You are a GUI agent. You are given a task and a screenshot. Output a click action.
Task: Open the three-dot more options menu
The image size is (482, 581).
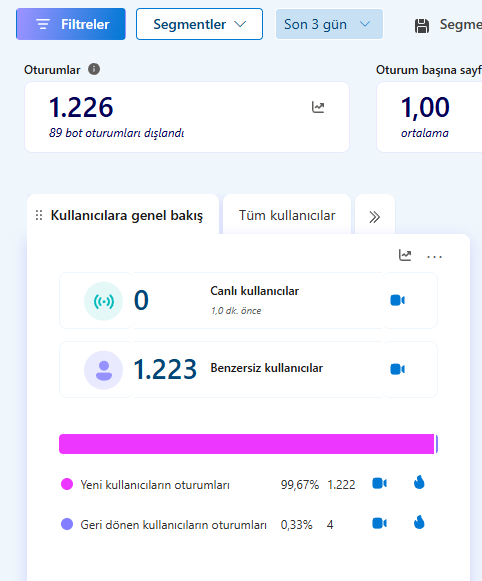(x=434, y=256)
